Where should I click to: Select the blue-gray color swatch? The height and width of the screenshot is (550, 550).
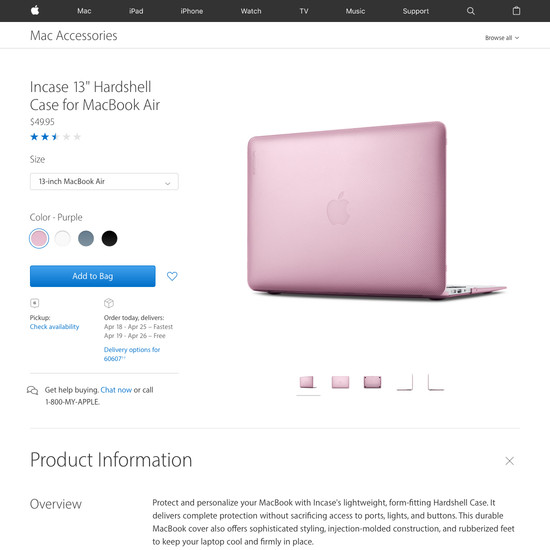coord(86,239)
